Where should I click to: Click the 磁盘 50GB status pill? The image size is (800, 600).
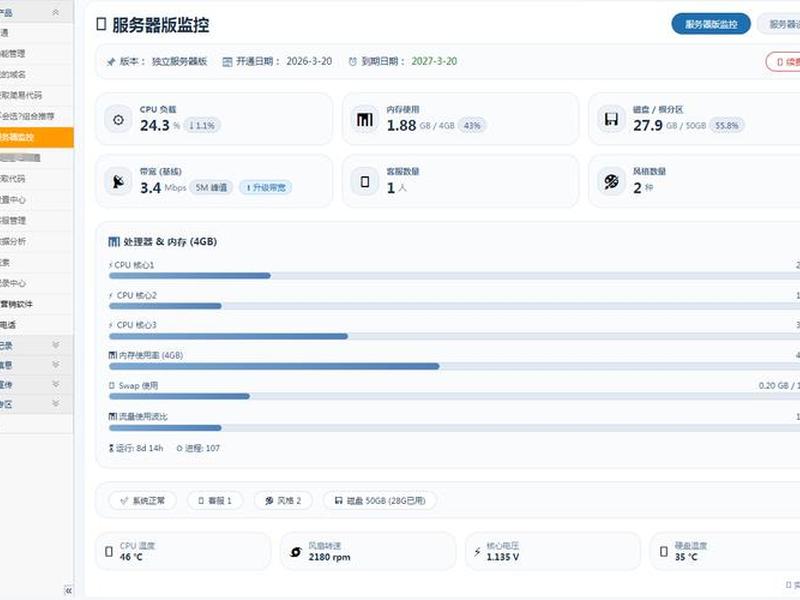[380, 501]
